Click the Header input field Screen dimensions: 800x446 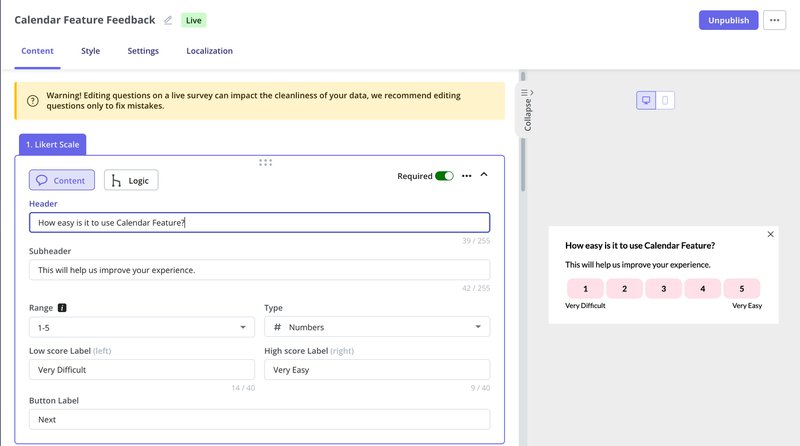tap(259, 222)
